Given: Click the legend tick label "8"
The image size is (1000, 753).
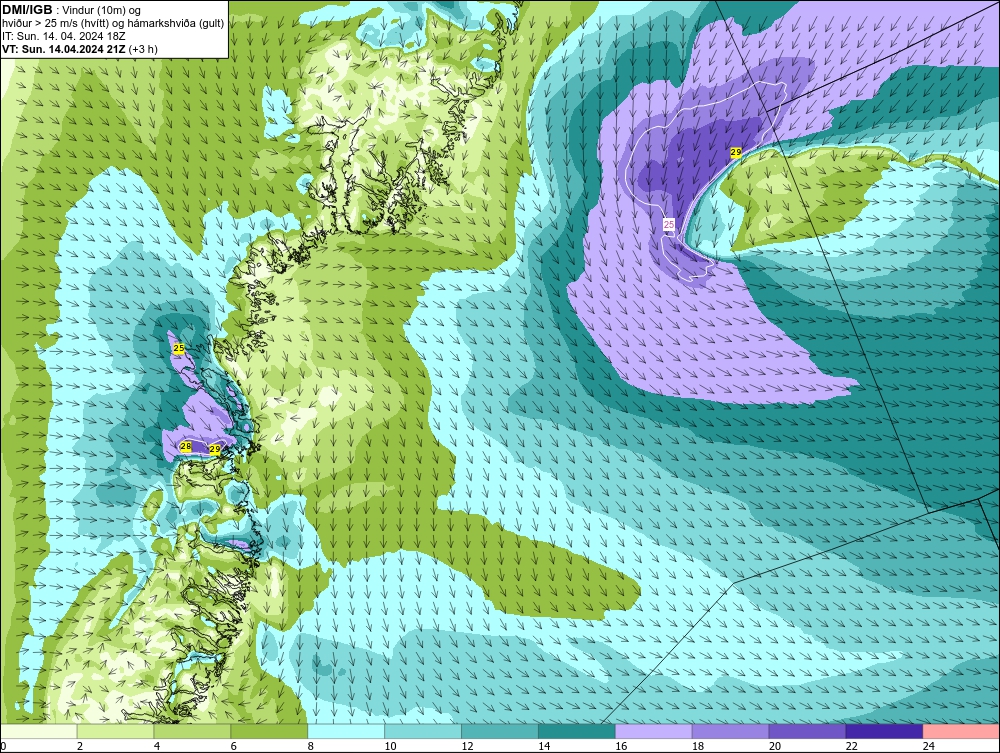Looking at the screenshot, I should pos(311,746).
